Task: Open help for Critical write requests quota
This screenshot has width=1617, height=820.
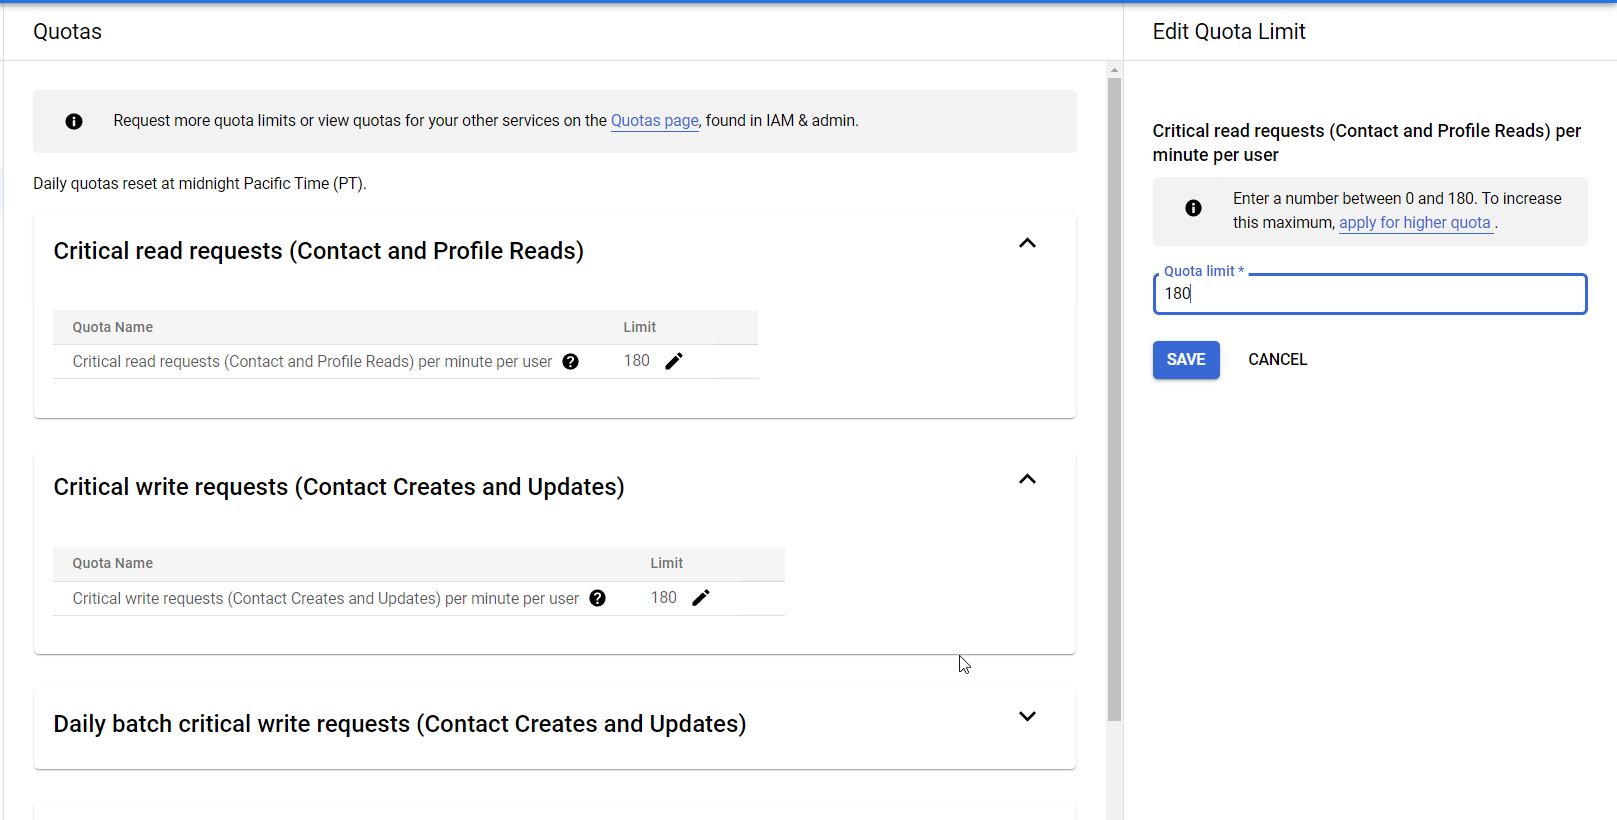Action: pyautogui.click(x=597, y=598)
